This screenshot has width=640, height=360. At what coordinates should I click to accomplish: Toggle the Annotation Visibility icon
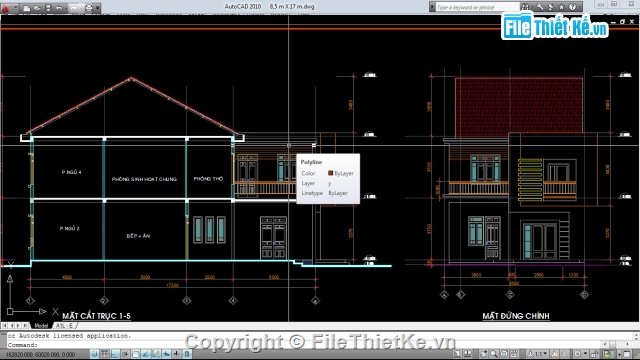tap(555, 354)
